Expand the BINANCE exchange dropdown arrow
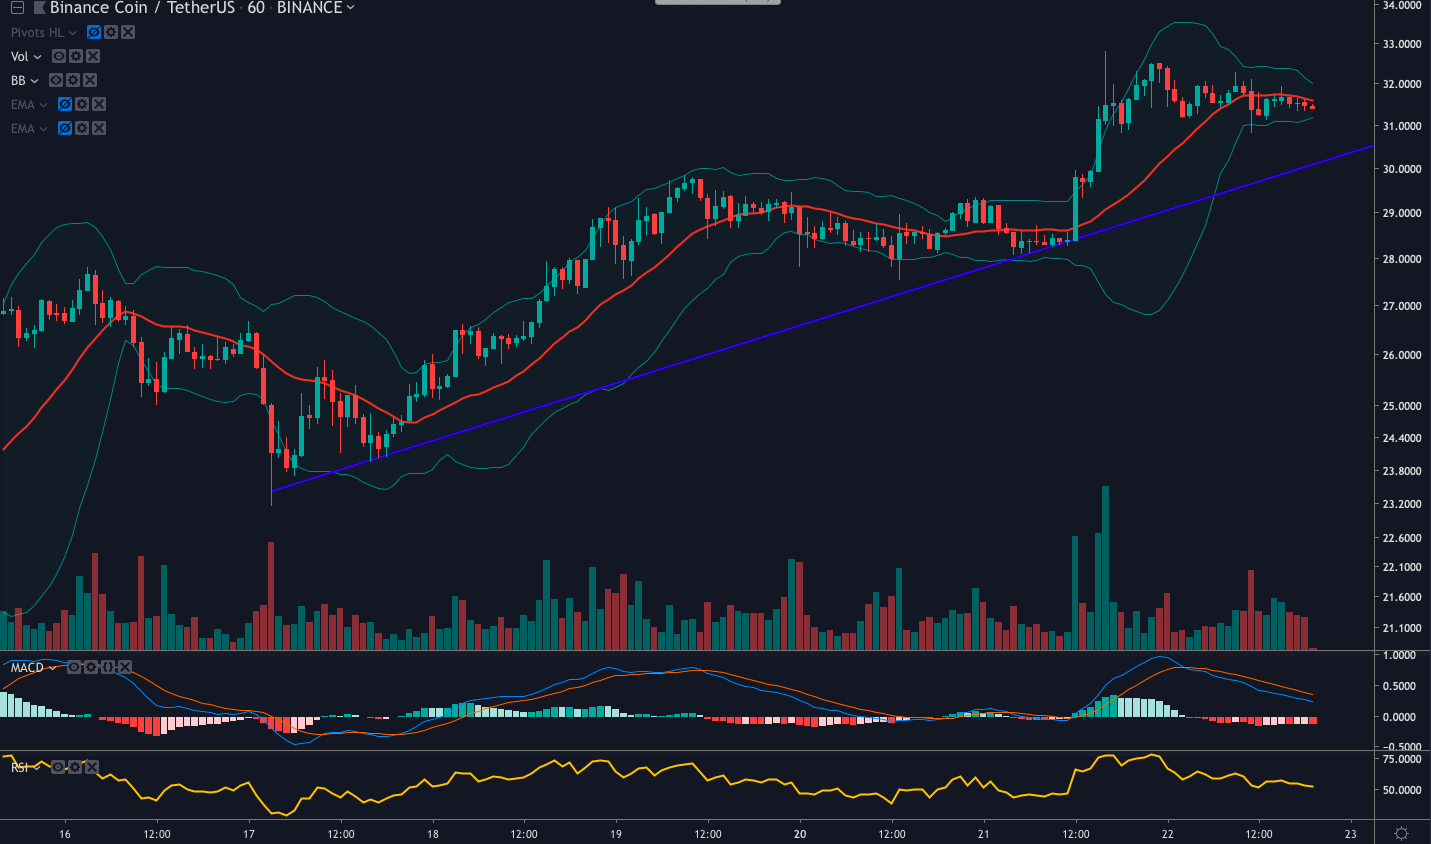Image resolution: width=1431 pixels, height=844 pixels. (x=348, y=8)
